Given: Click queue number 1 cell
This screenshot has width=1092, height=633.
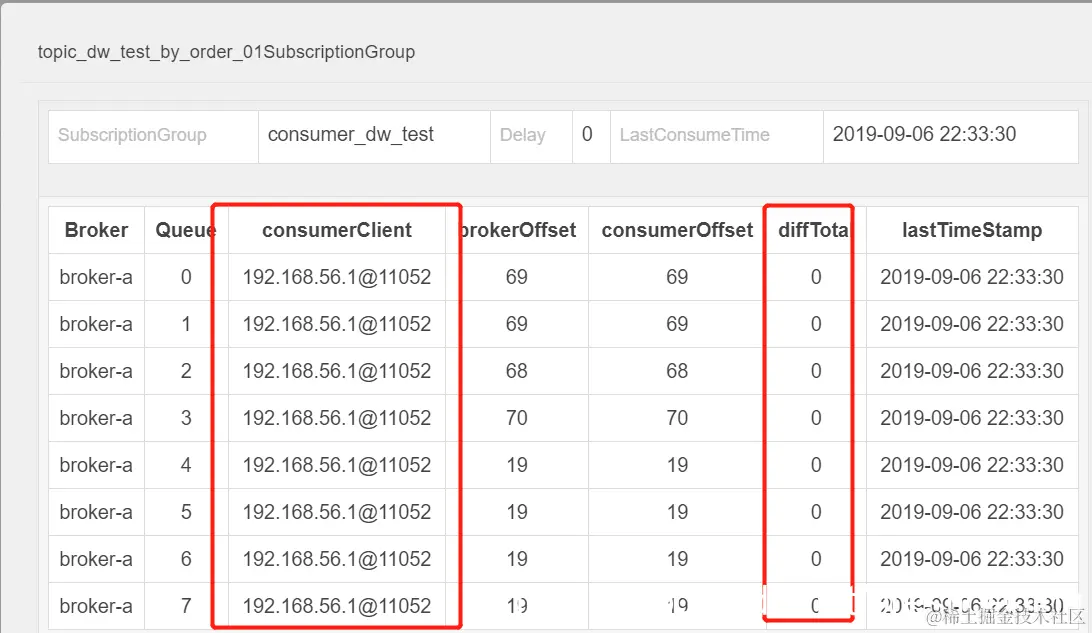Looking at the screenshot, I should [186, 324].
